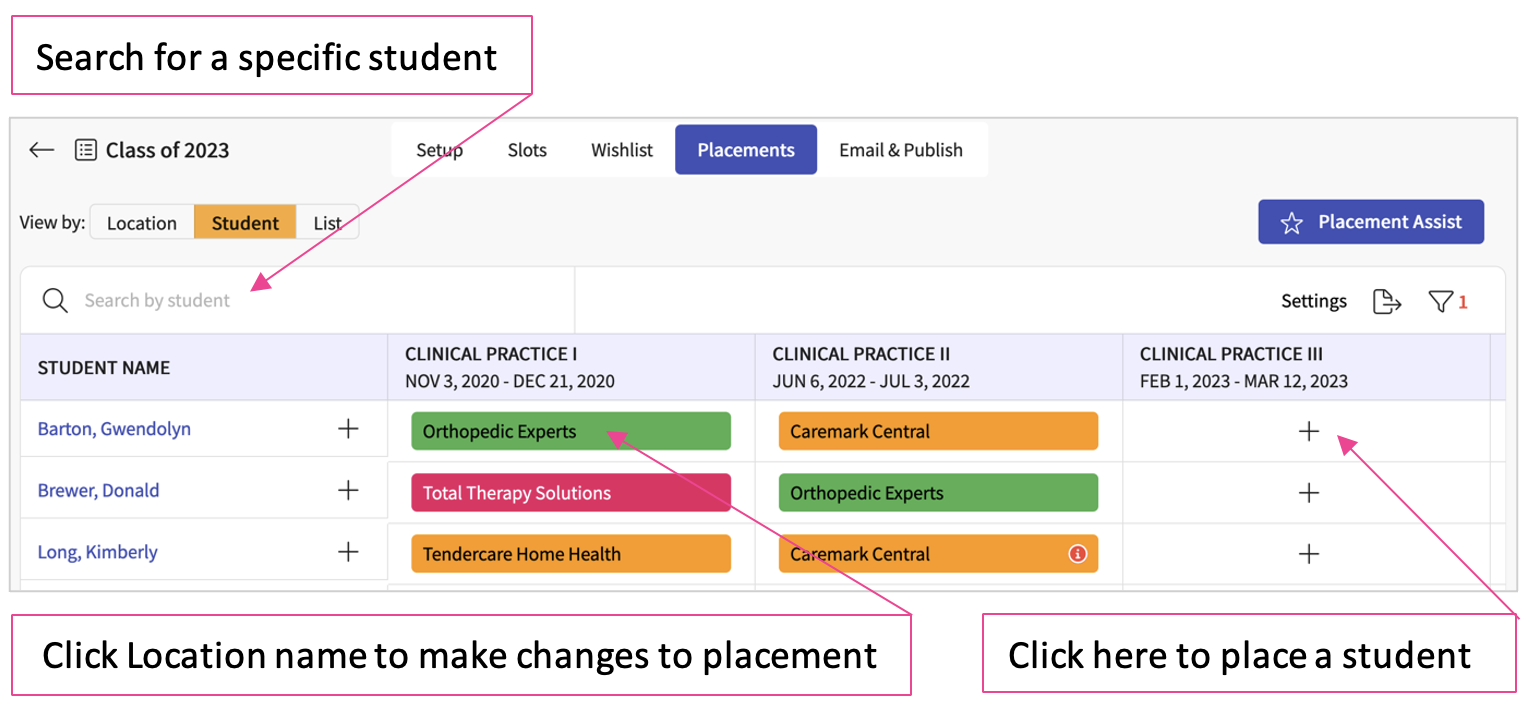Click plus icon next to Brewer, Donald name
Image resolution: width=1528 pixels, height=706 pixels.
348,490
